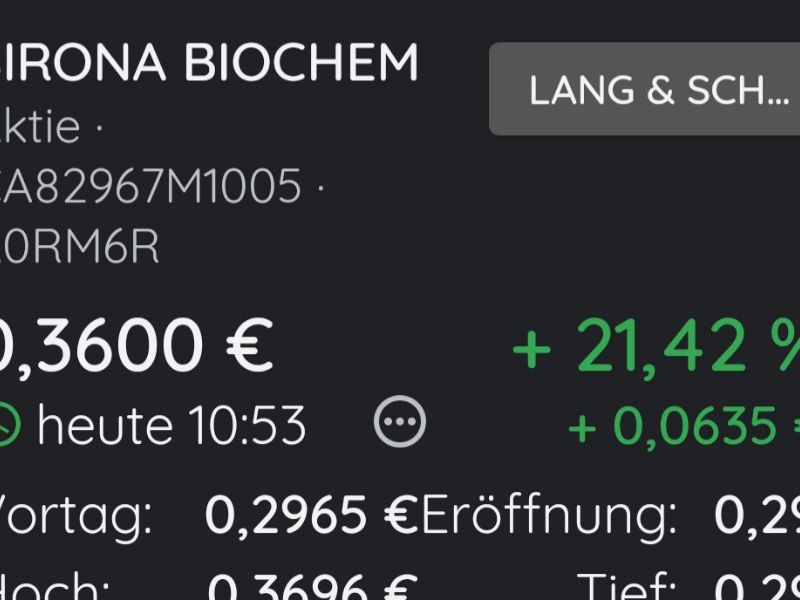This screenshot has width=800, height=600.
Task: Select the WKN code ending 0RM6R
Action: (x=80, y=247)
